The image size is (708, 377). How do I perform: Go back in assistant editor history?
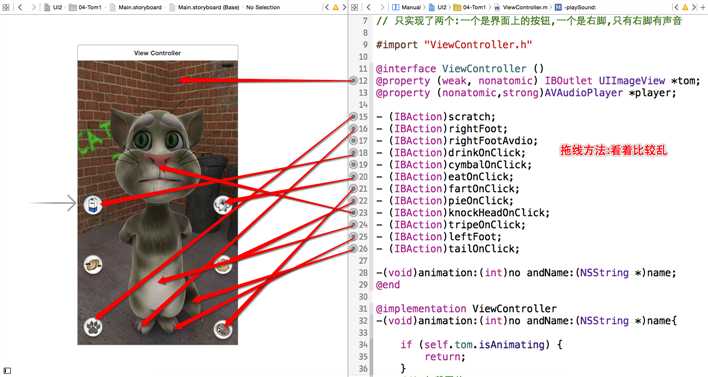click(369, 7)
